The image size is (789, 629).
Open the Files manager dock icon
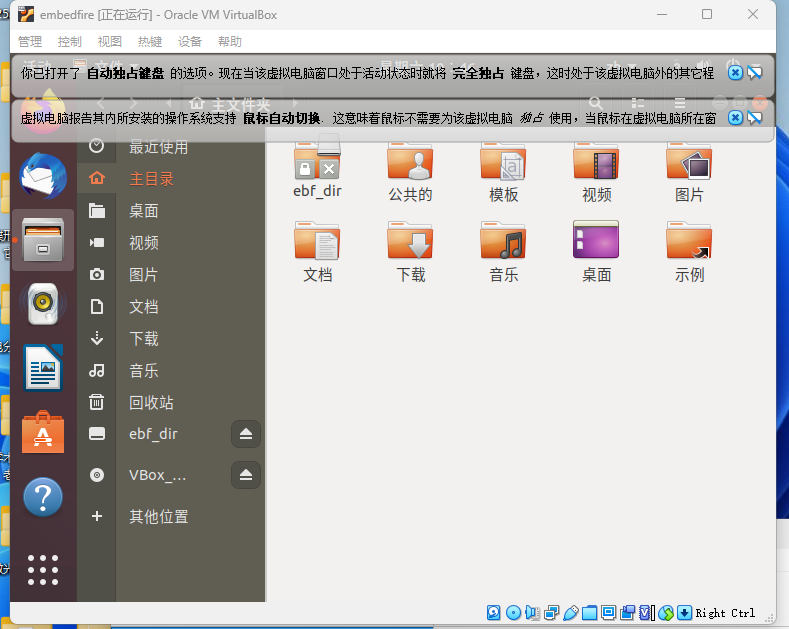[x=43, y=240]
